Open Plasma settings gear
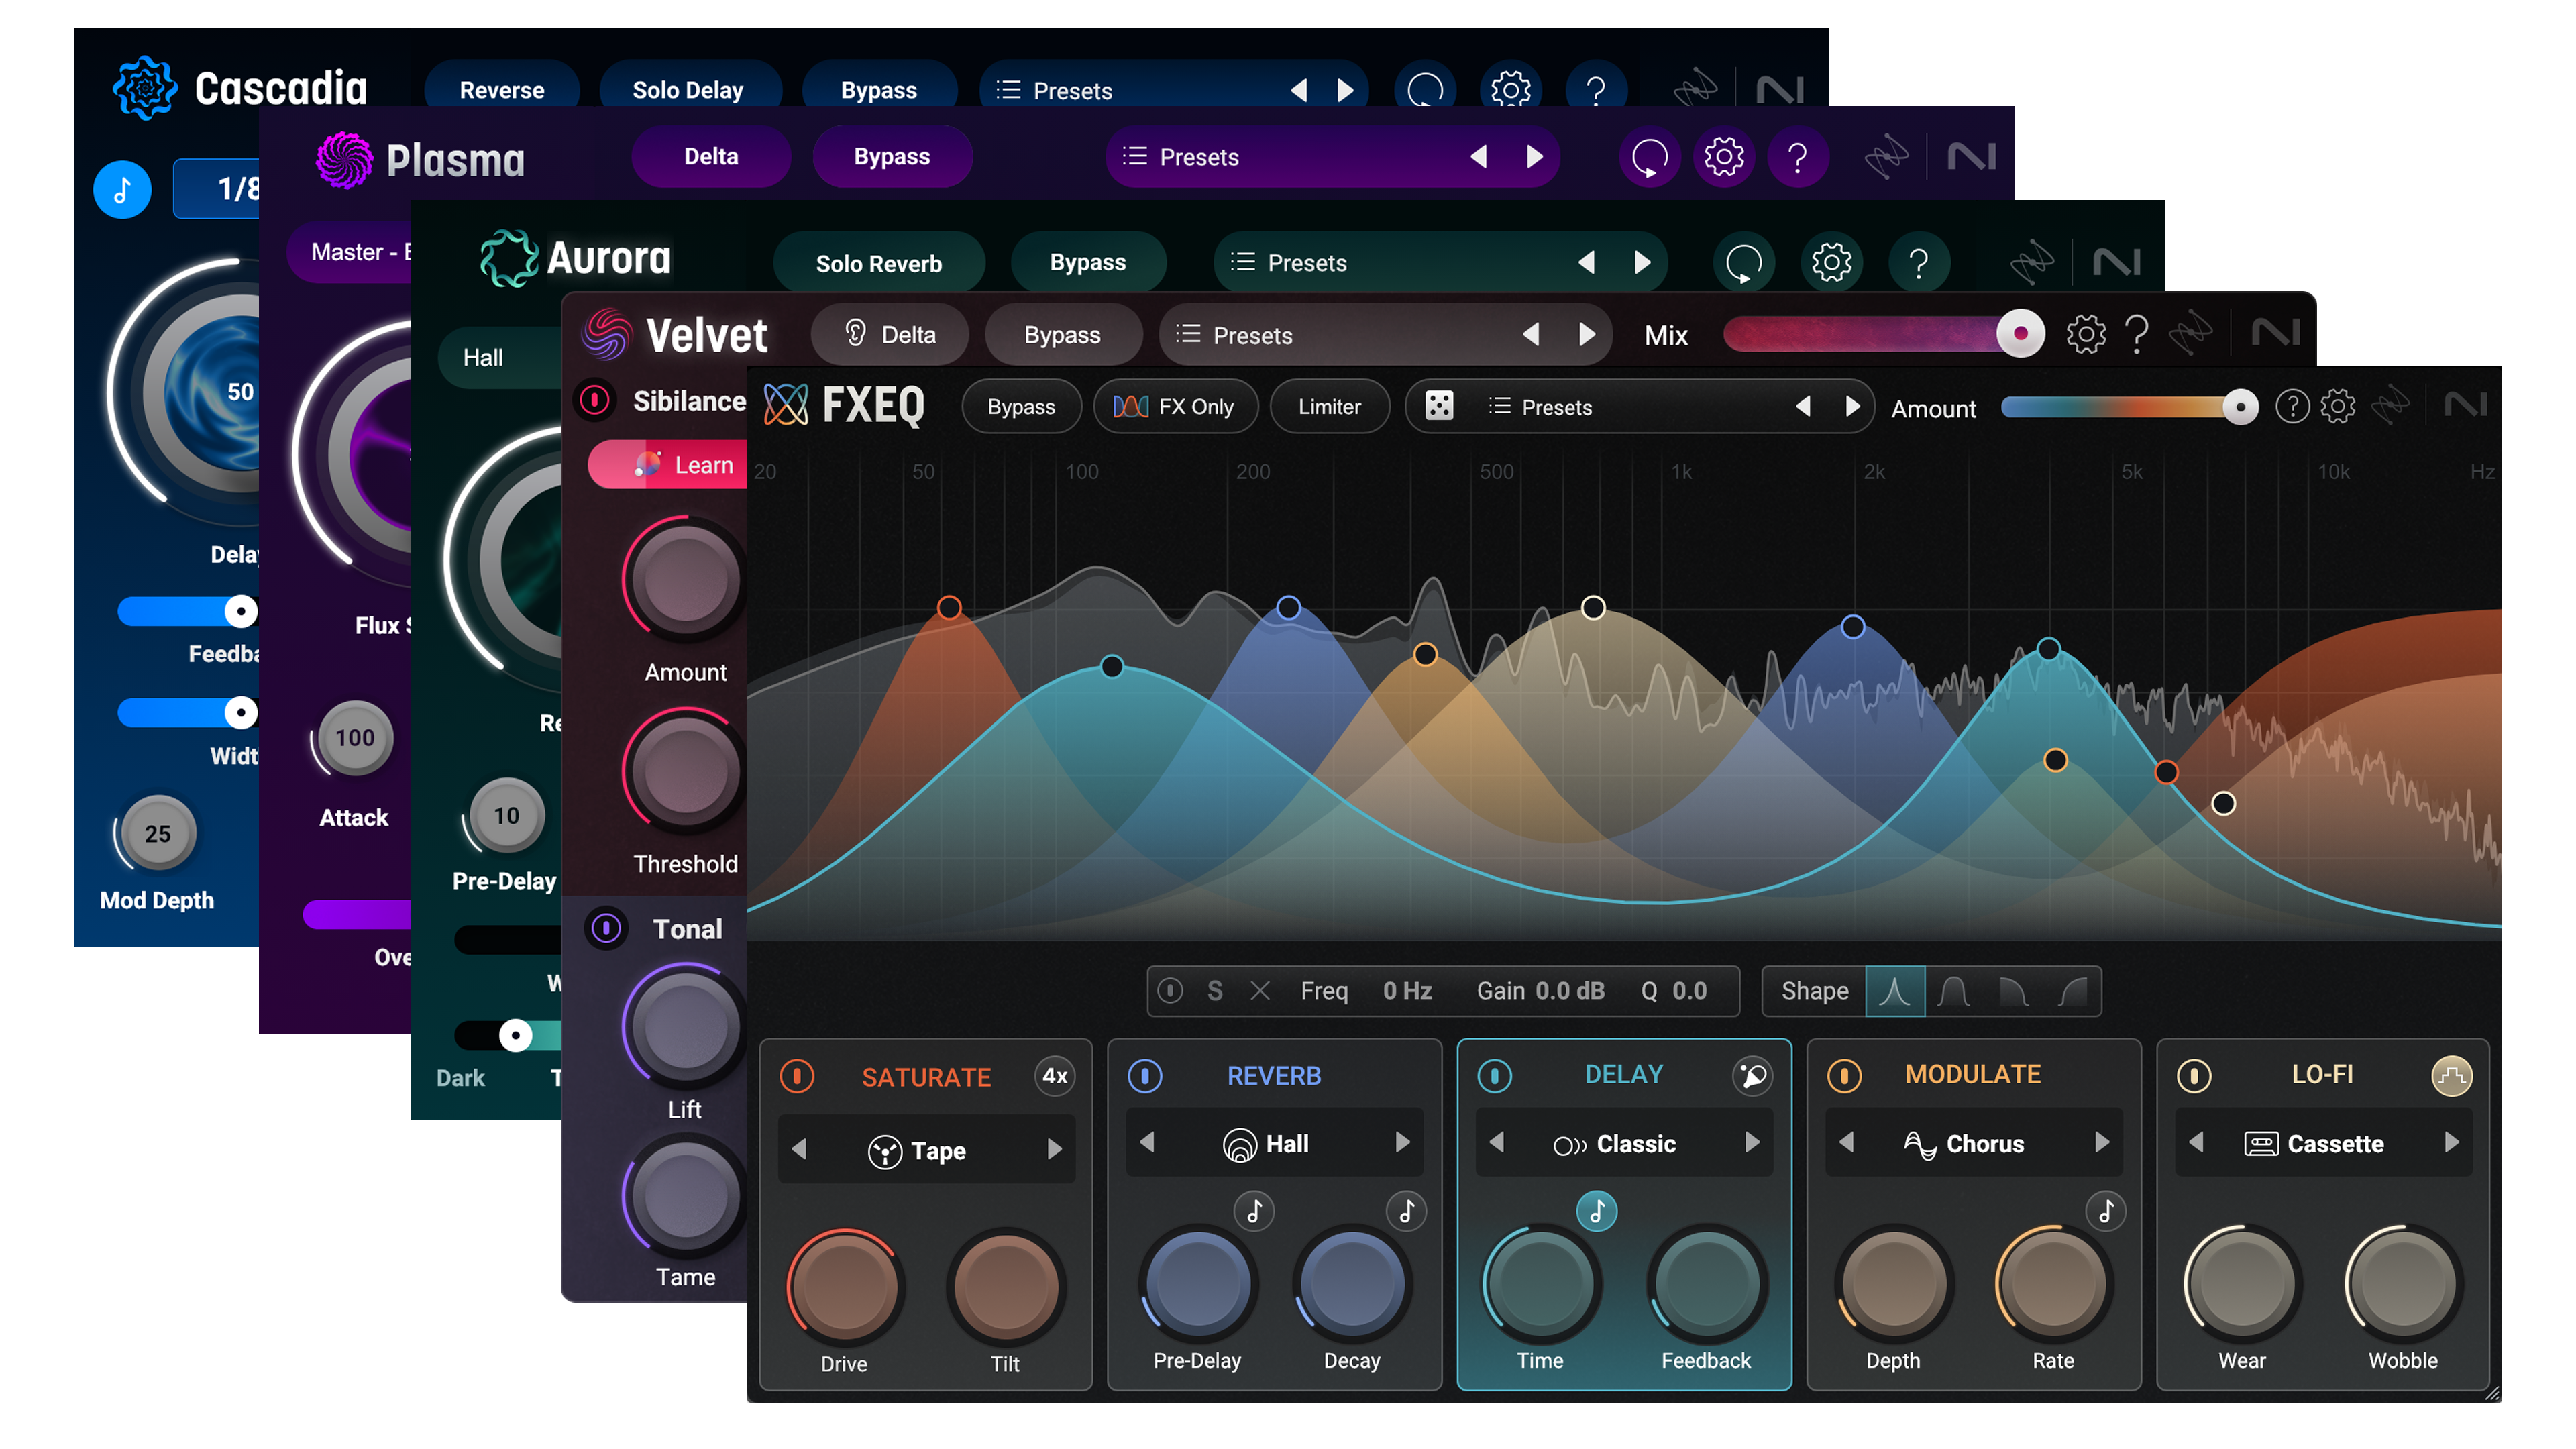The width and height of the screenshot is (2576, 1449). 1724,157
